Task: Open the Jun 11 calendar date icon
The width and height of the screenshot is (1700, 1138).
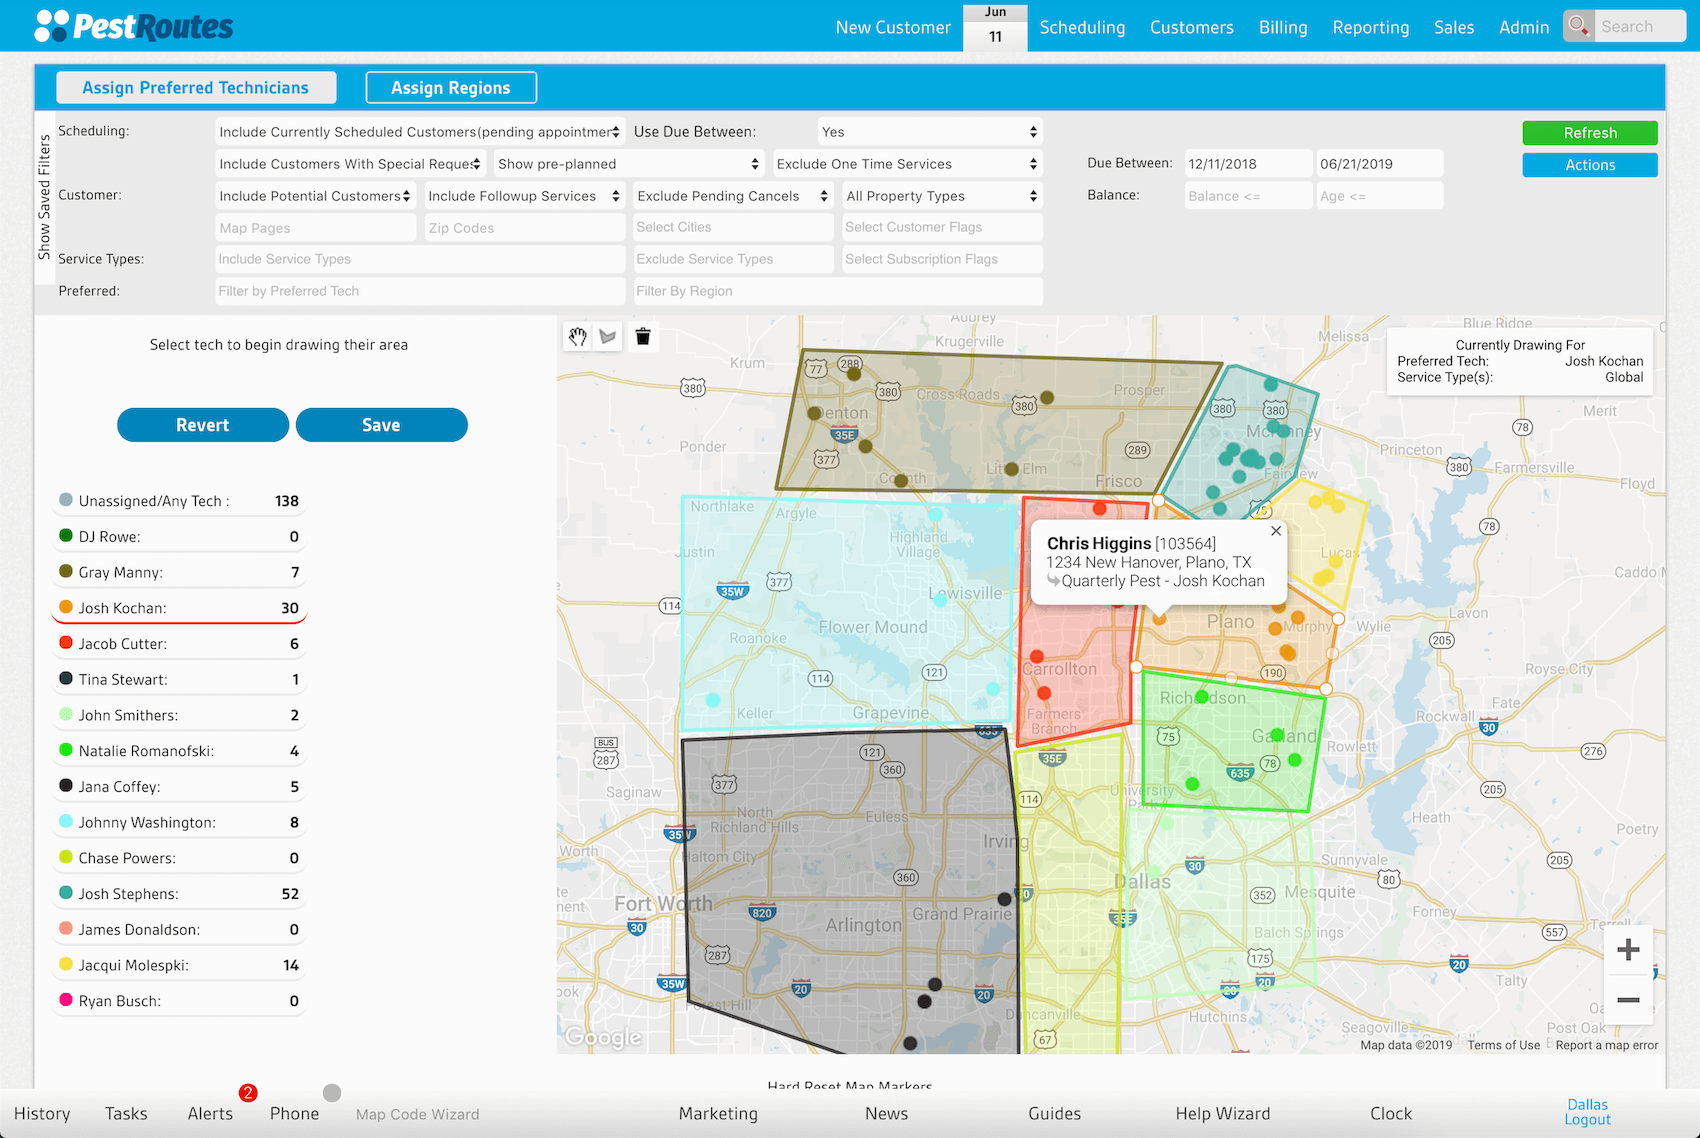Action: pos(995,27)
